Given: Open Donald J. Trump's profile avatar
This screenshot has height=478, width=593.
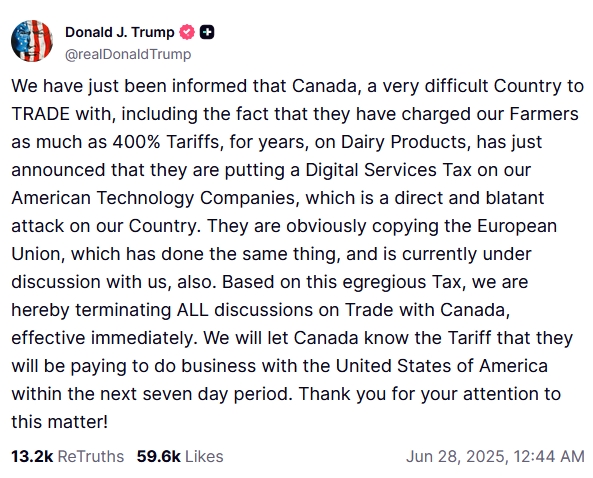Looking at the screenshot, I should (32, 41).
